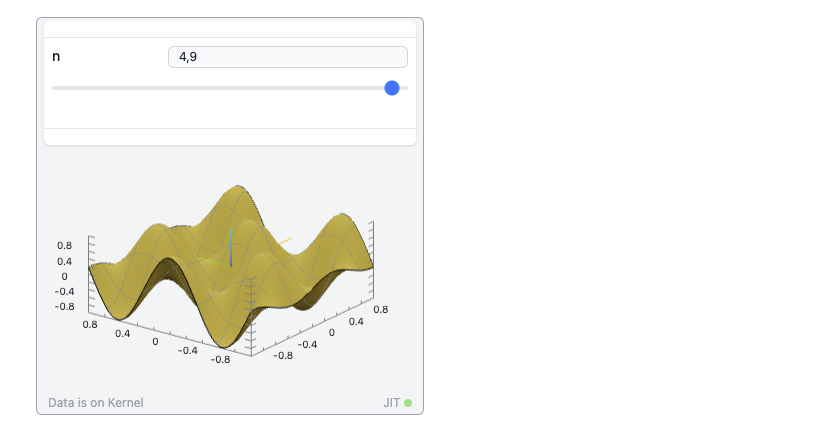Click the 0.8 tick on the right axis
Image resolution: width=839 pixels, height=435 pixels.
(380, 310)
